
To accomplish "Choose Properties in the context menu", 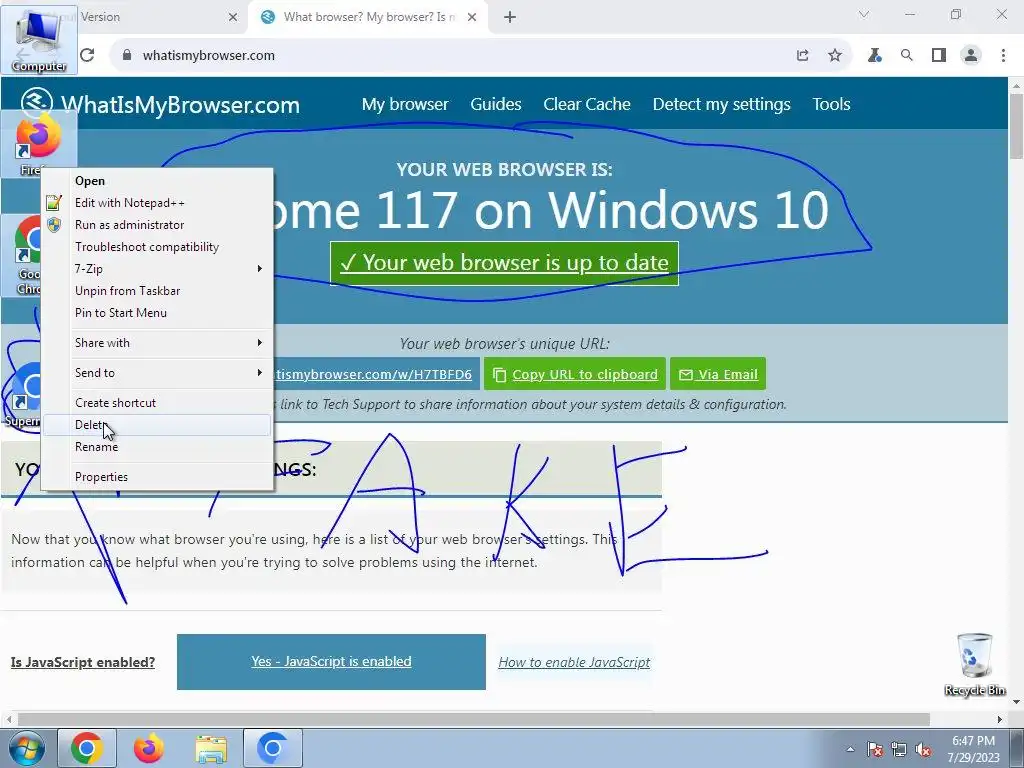I will pyautogui.click(x=157, y=477).
